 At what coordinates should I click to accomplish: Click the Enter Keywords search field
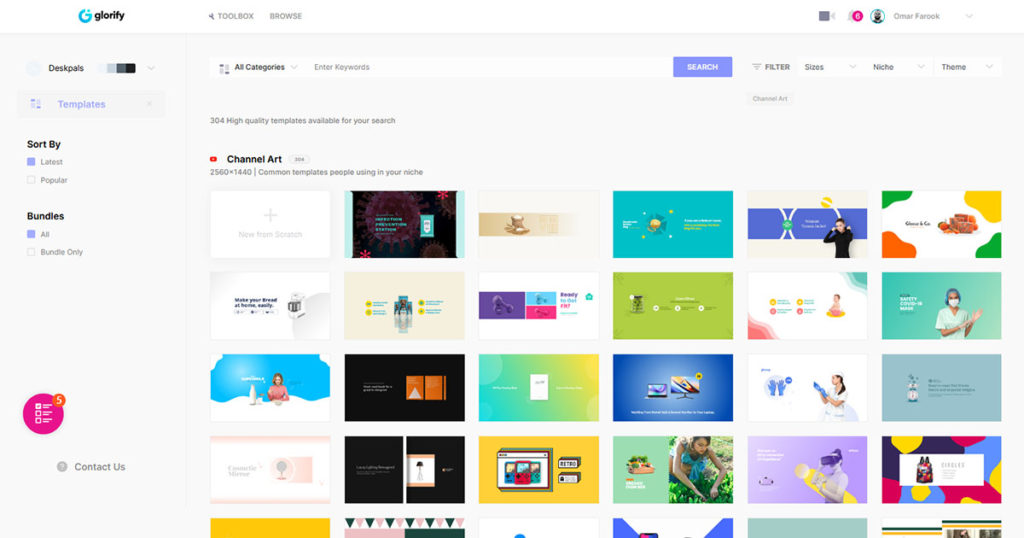tap(490, 67)
